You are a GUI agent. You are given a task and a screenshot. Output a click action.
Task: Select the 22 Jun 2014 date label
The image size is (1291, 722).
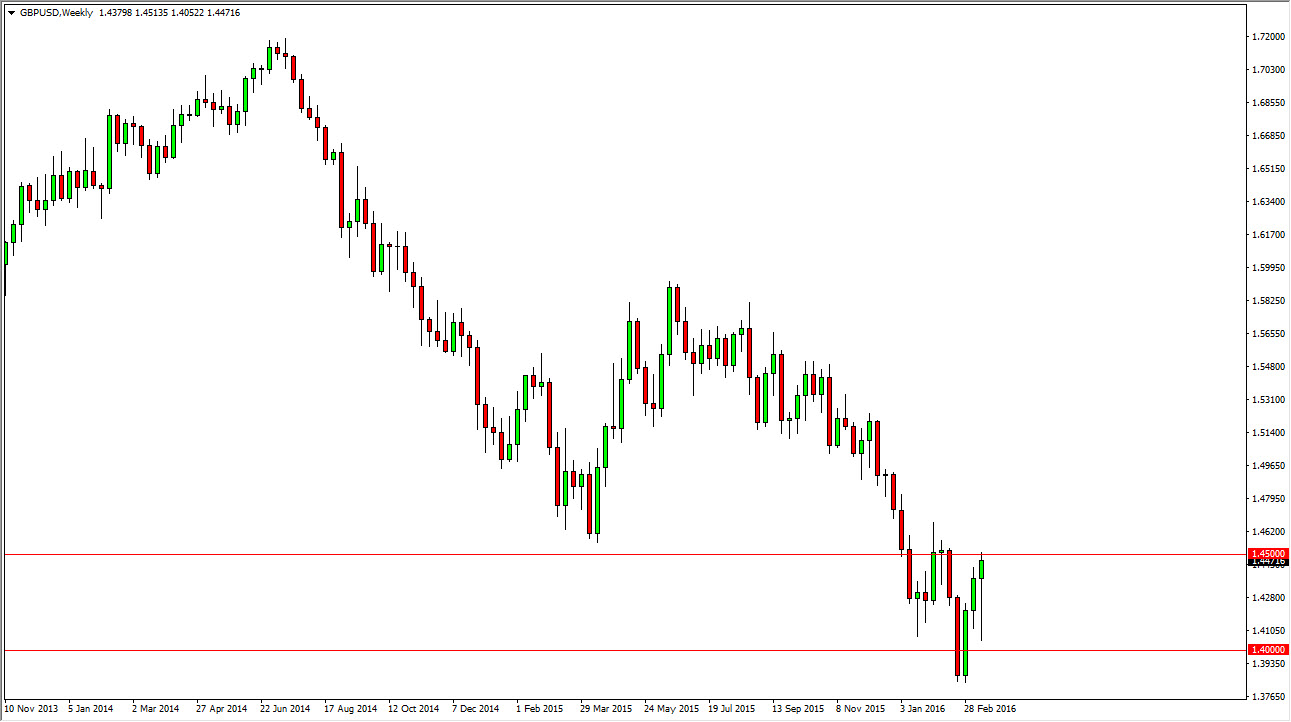coord(284,709)
